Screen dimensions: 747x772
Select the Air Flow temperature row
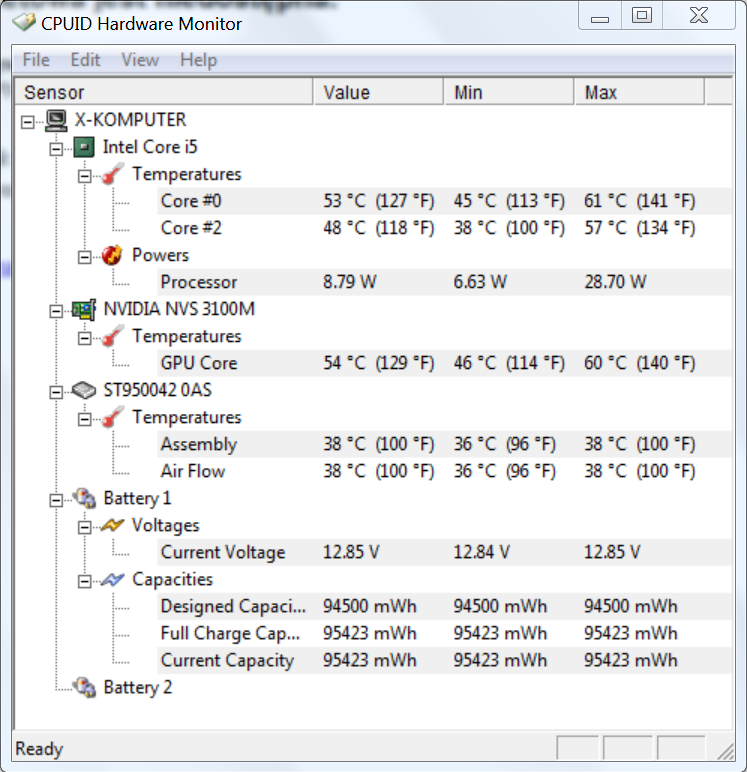(x=444, y=471)
